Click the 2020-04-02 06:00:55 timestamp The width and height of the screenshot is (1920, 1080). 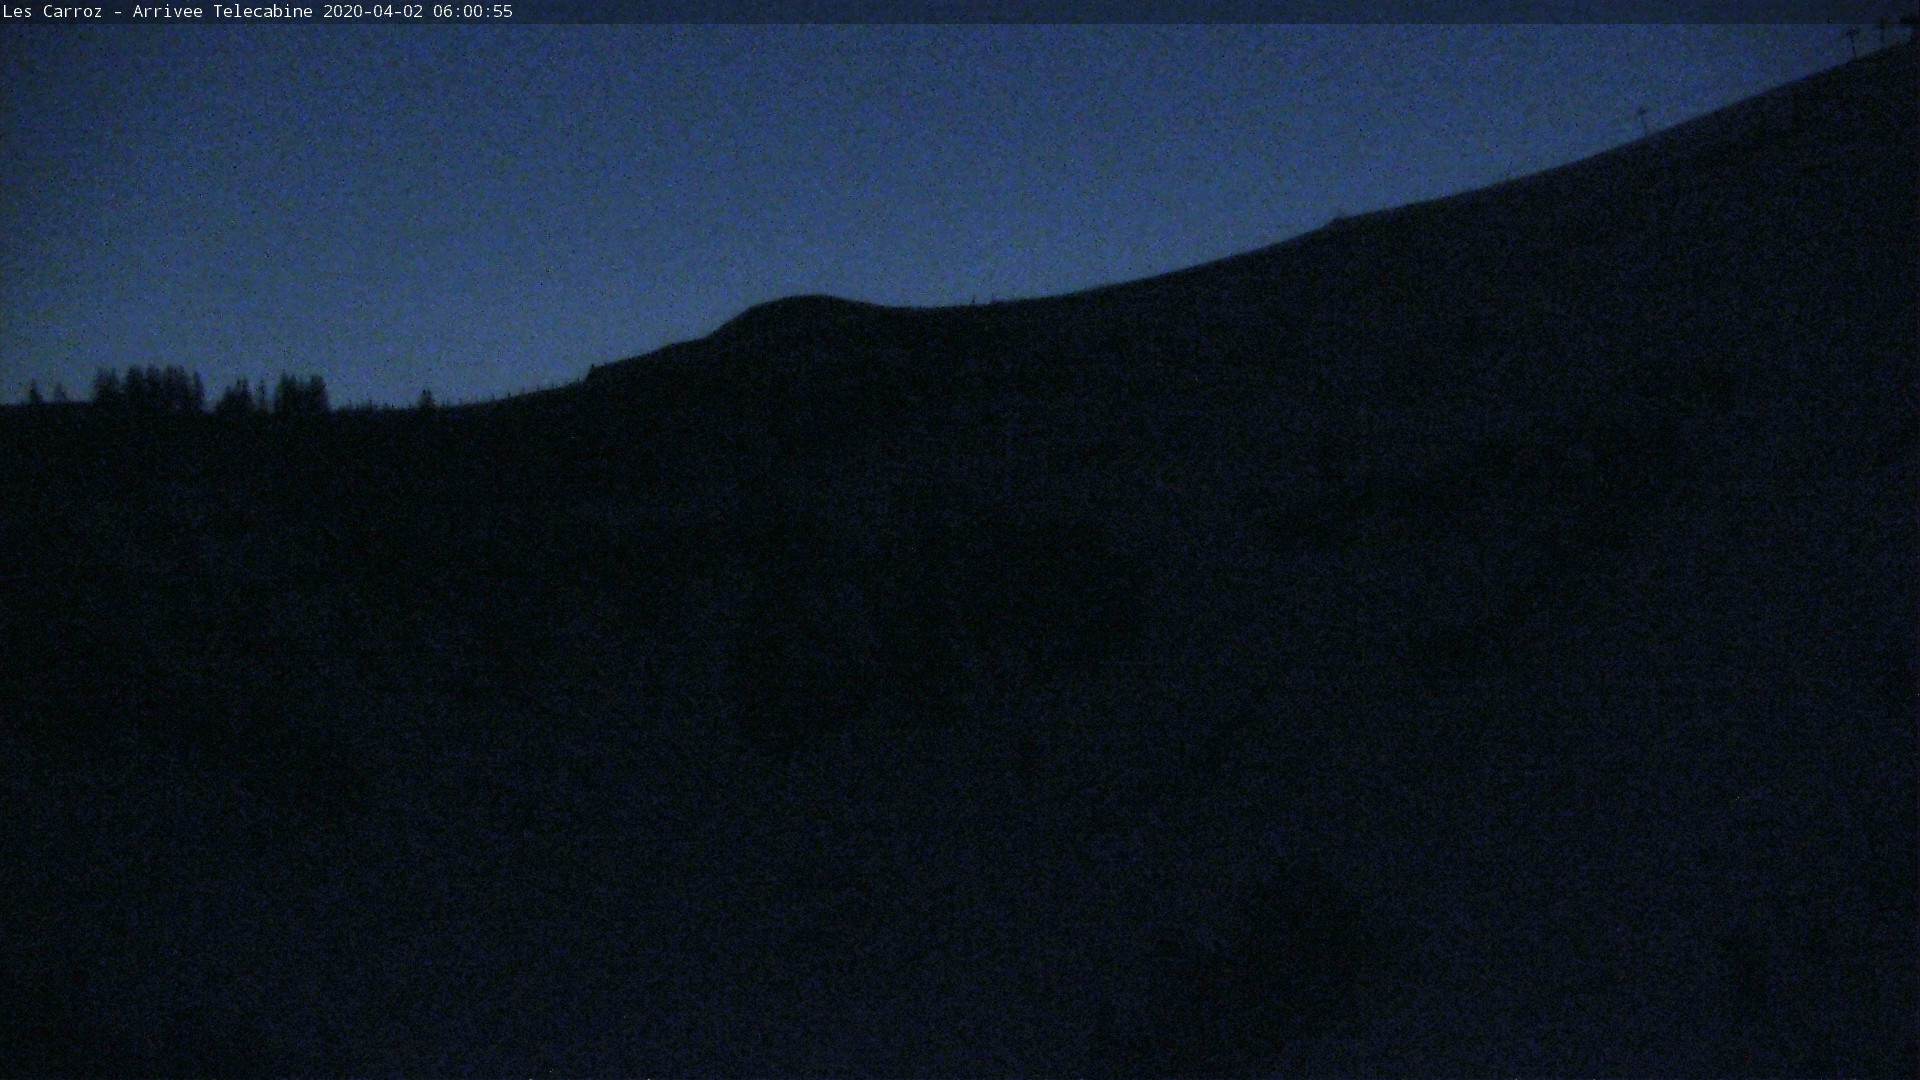pos(418,11)
